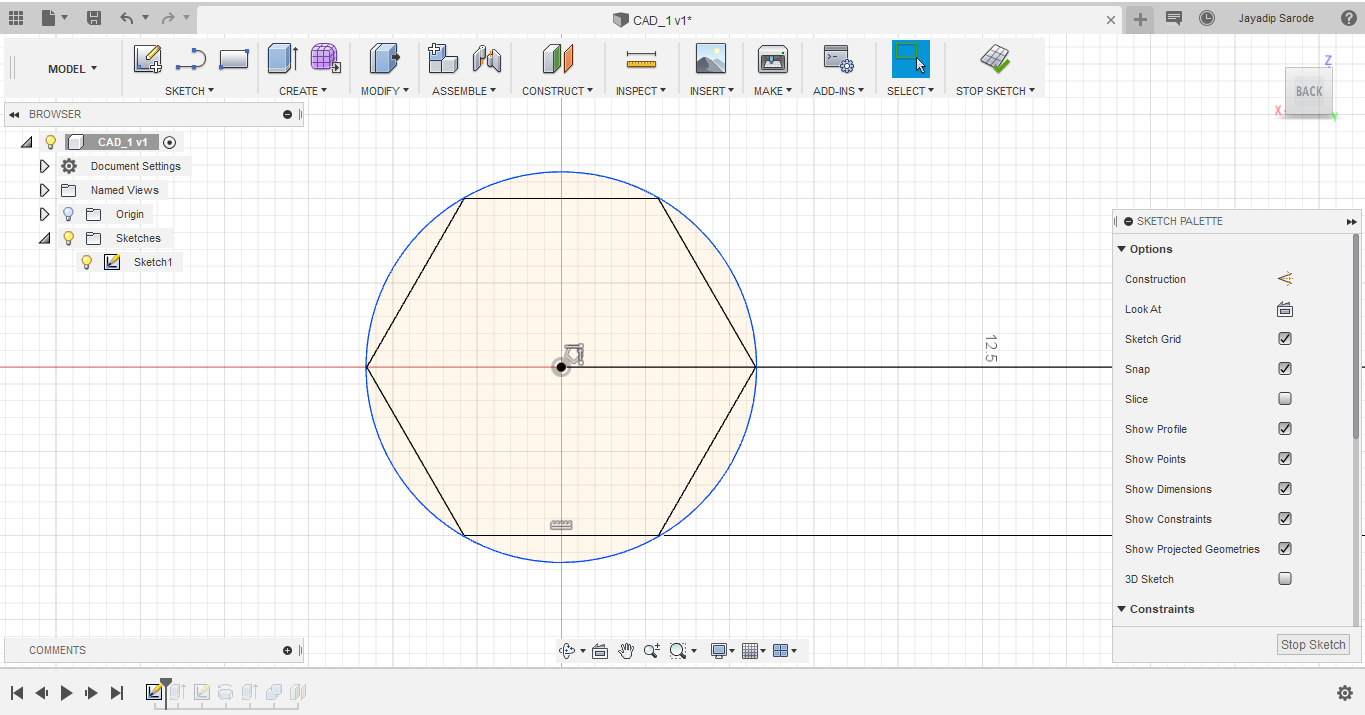Hide Sketch1 using its lightbulb icon
This screenshot has width=1365, height=715.
[x=87, y=262]
